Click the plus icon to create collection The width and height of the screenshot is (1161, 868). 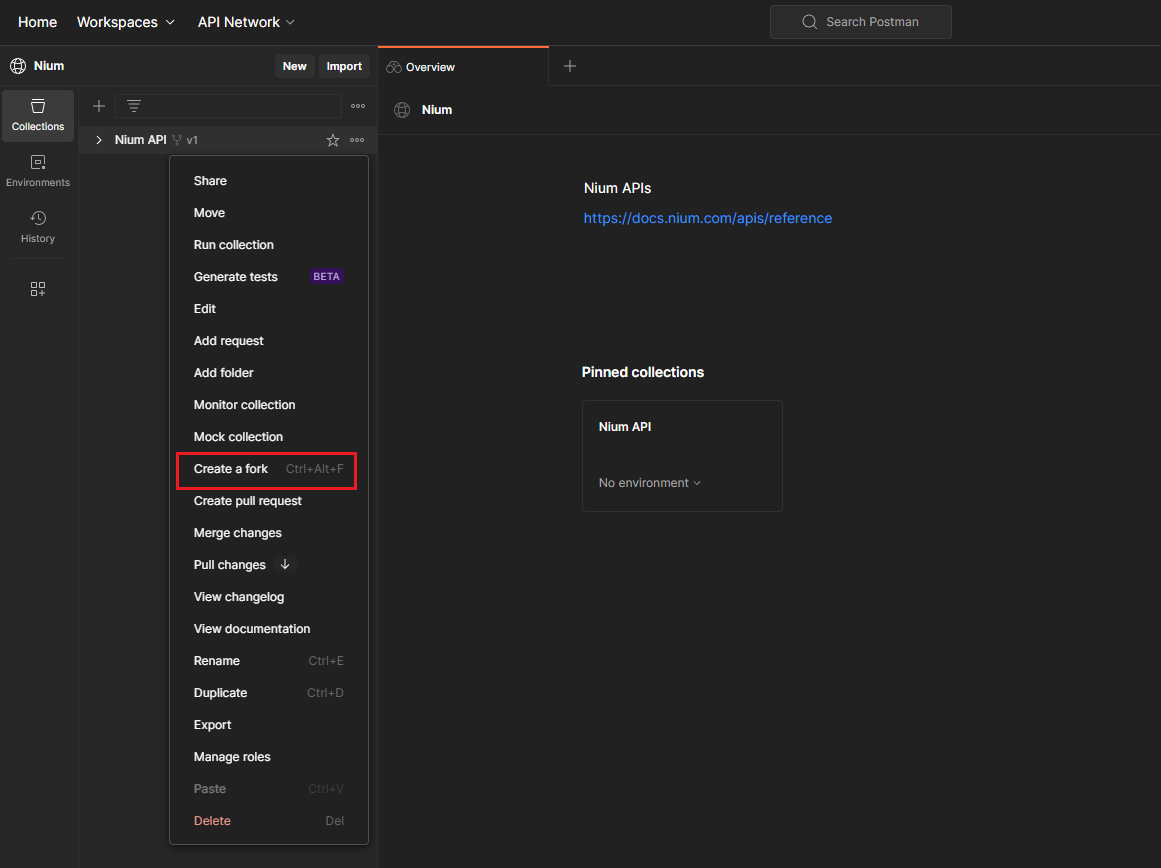tap(99, 106)
